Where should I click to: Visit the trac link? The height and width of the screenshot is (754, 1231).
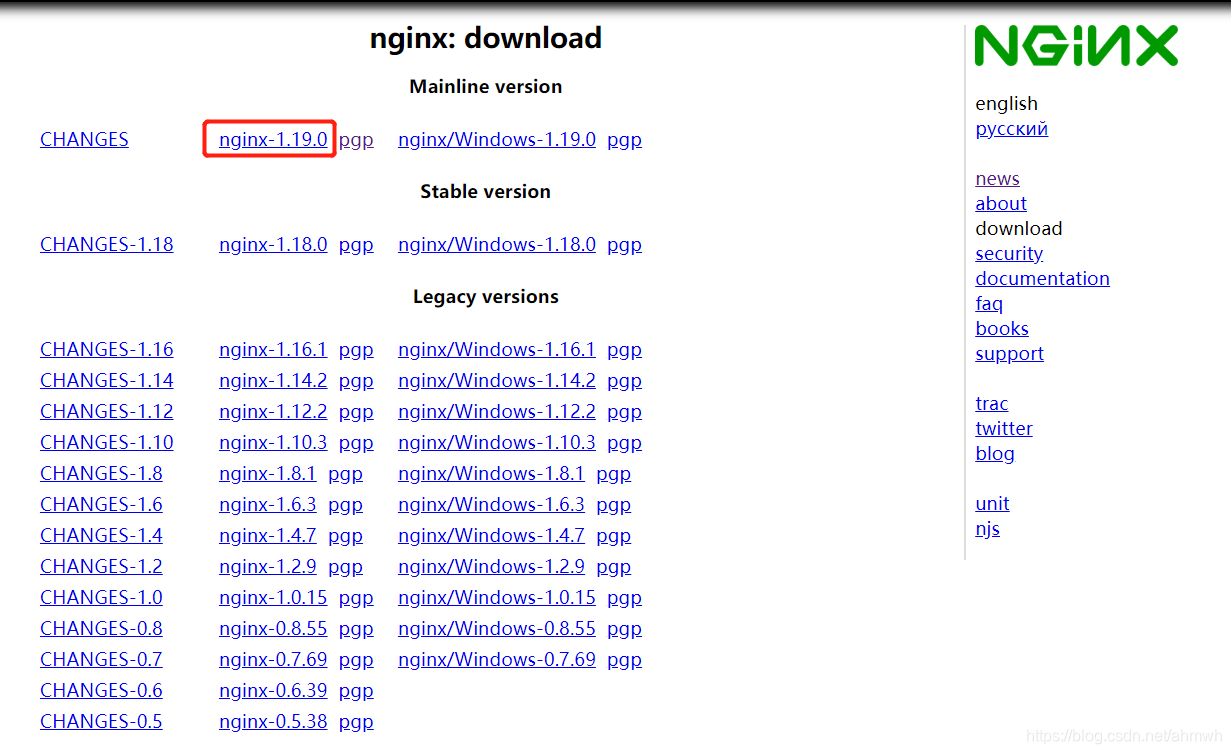992,404
